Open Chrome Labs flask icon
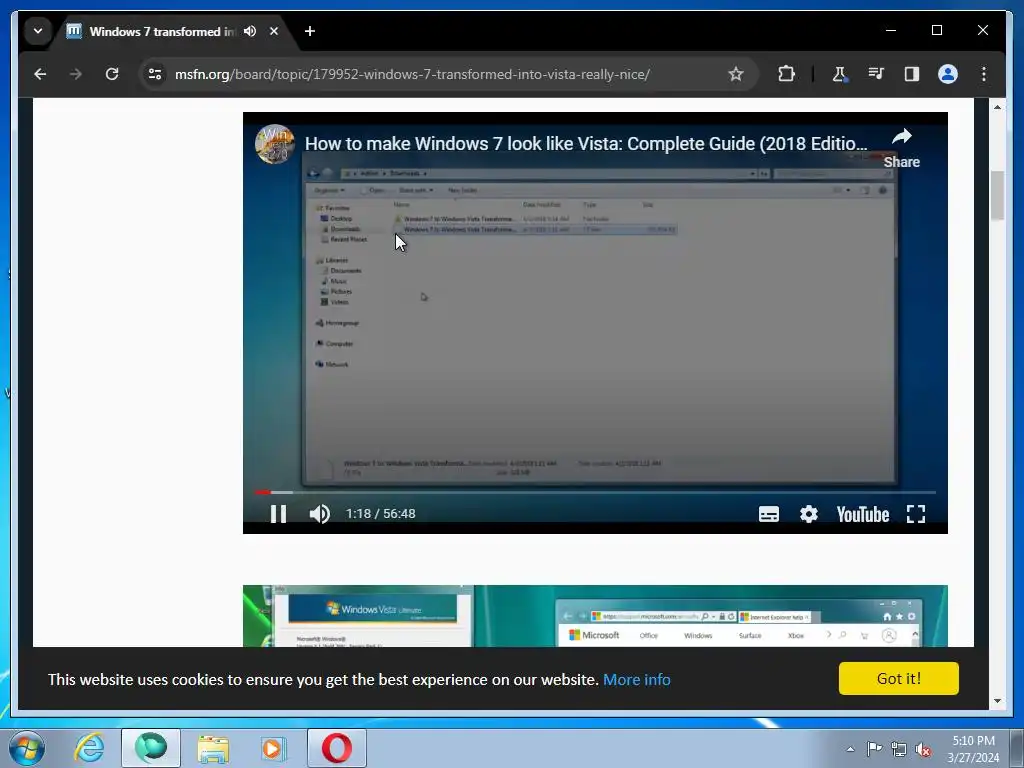This screenshot has width=1024, height=768. click(x=840, y=74)
